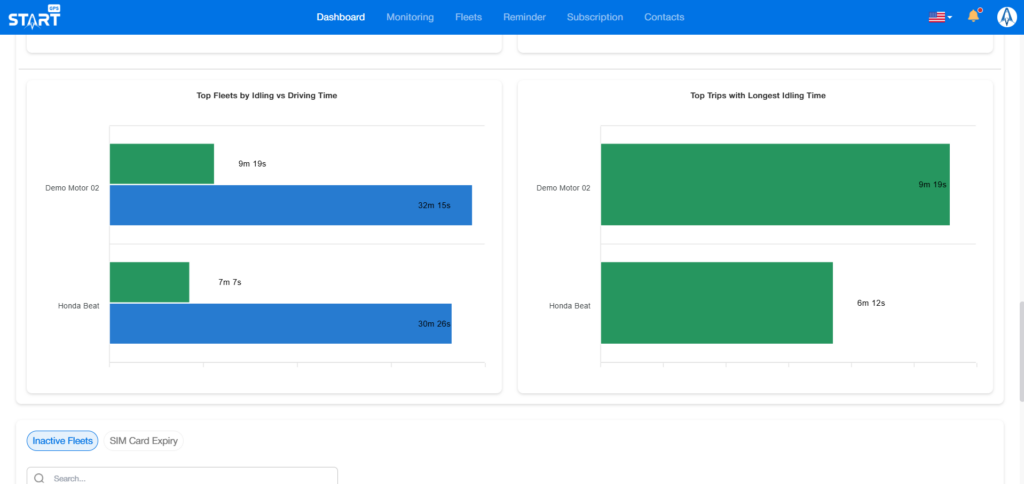Screen dimensions: 1024x484
Task: Open the Dashboard menu item
Action: [x=340, y=17]
